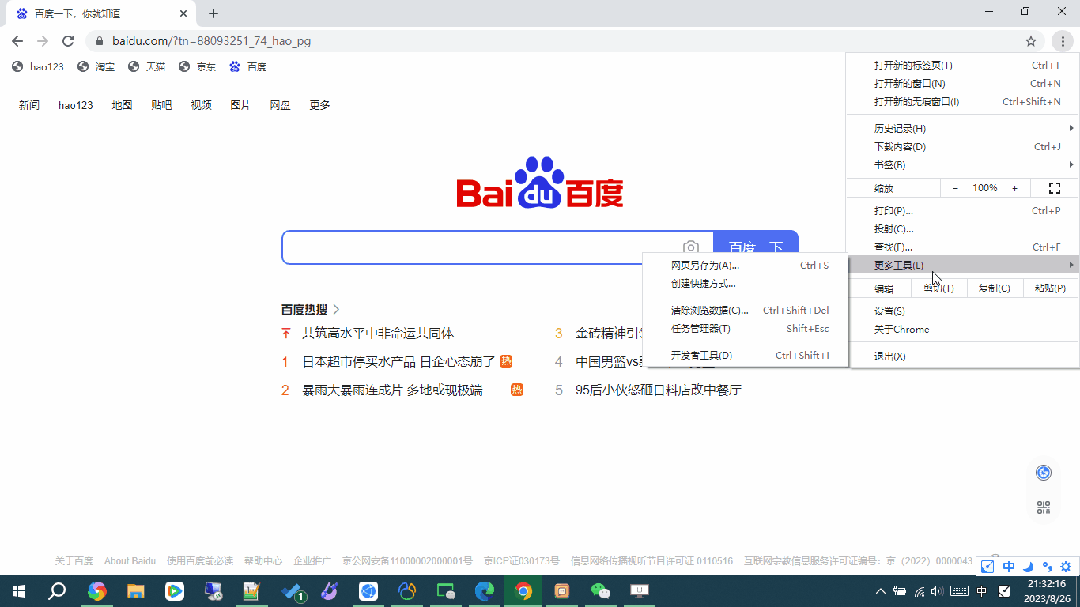Screen dimensions: 1080x607
Task: Select 关于Chrome menu item
Action: [x=964, y=329]
